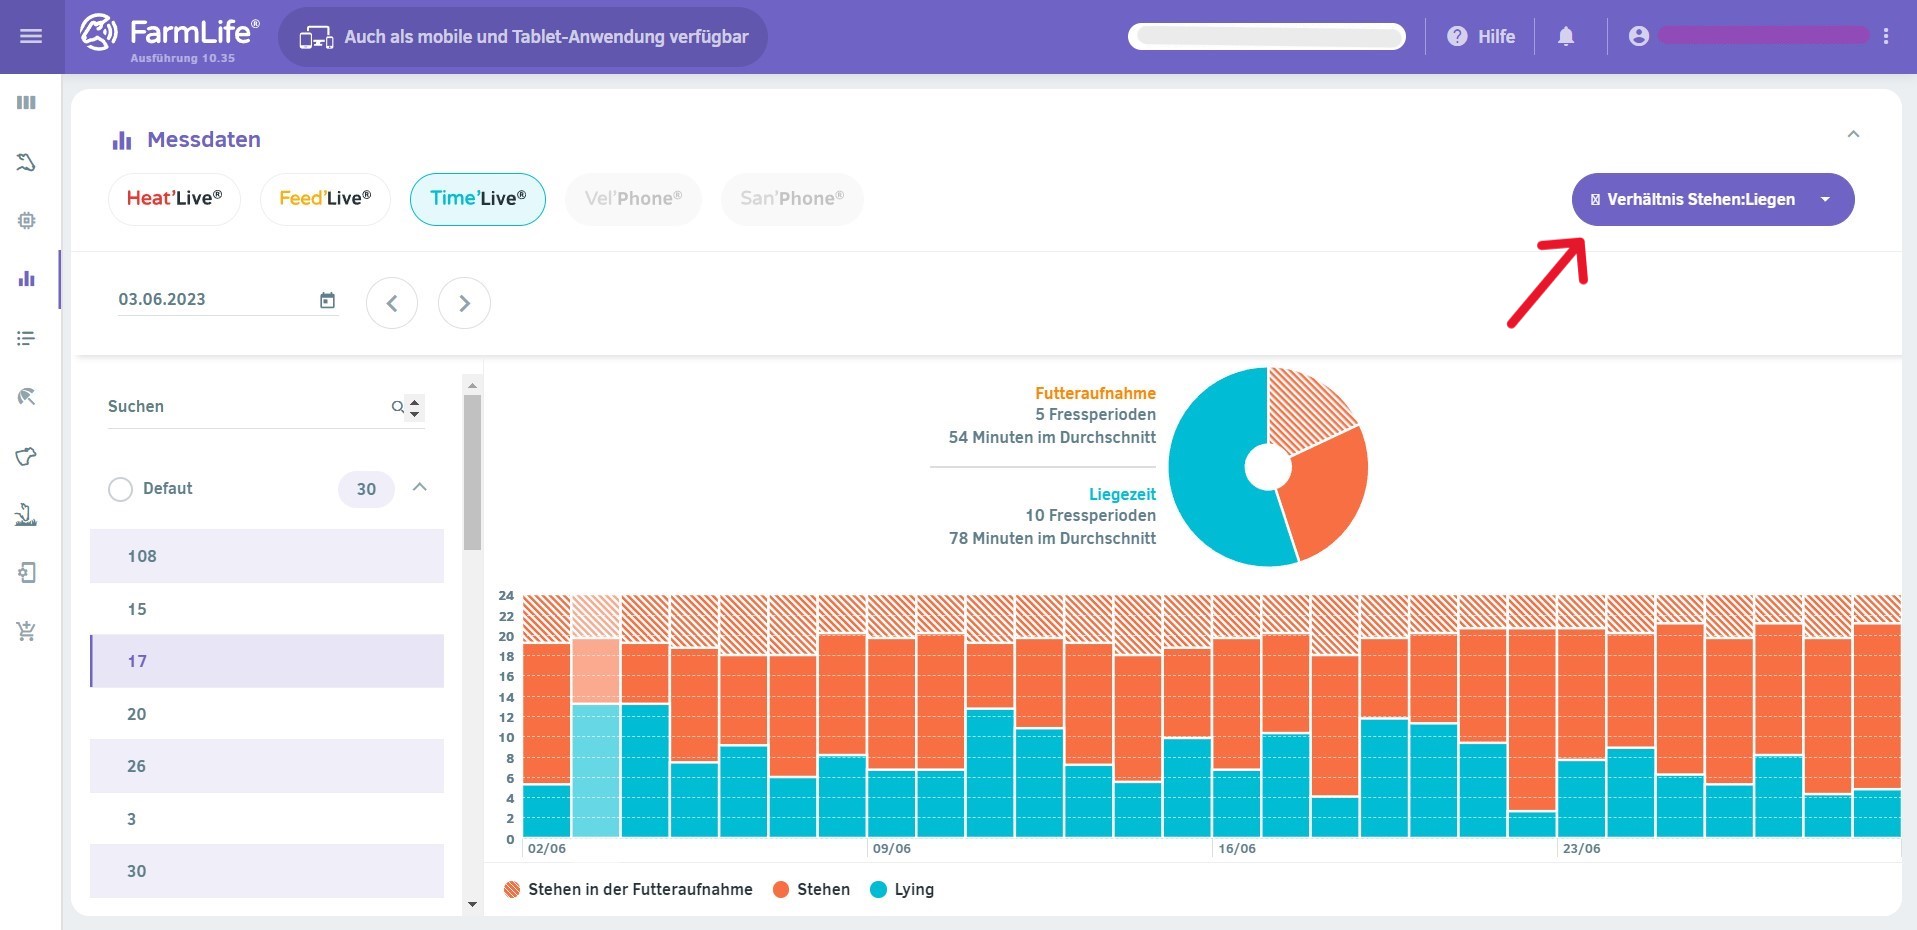The height and width of the screenshot is (930, 1917).
Task: Switch to the Heat'Live tab
Action: click(x=174, y=199)
